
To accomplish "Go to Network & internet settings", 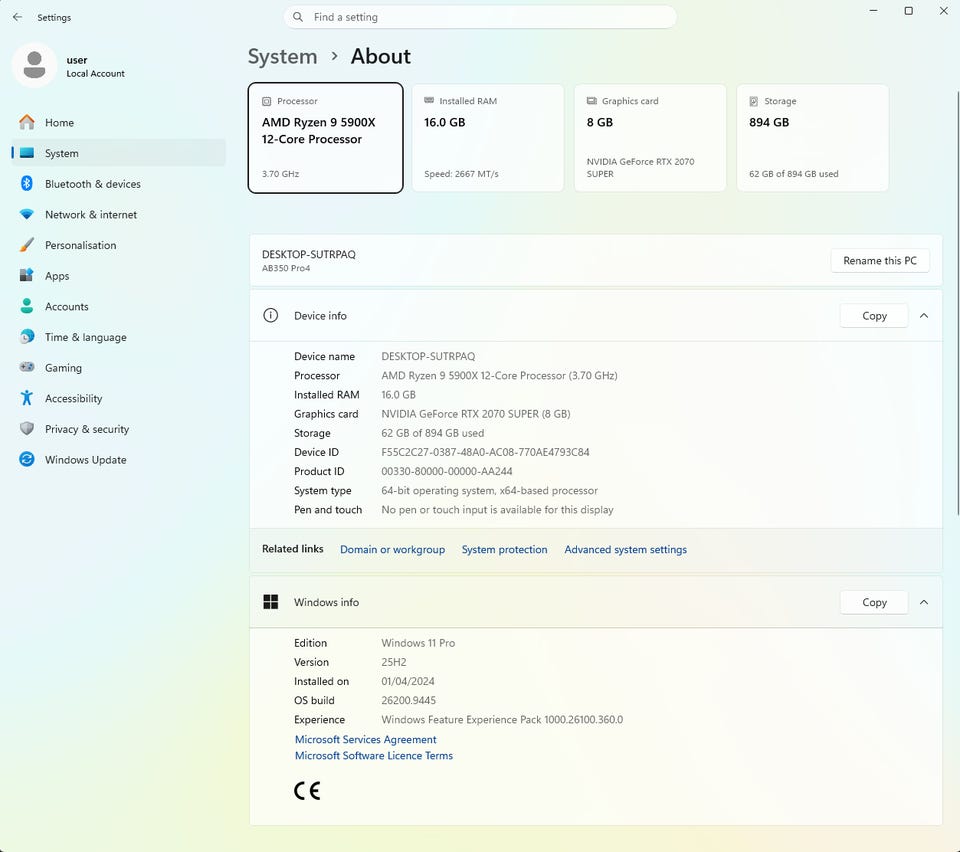I will (119, 214).
